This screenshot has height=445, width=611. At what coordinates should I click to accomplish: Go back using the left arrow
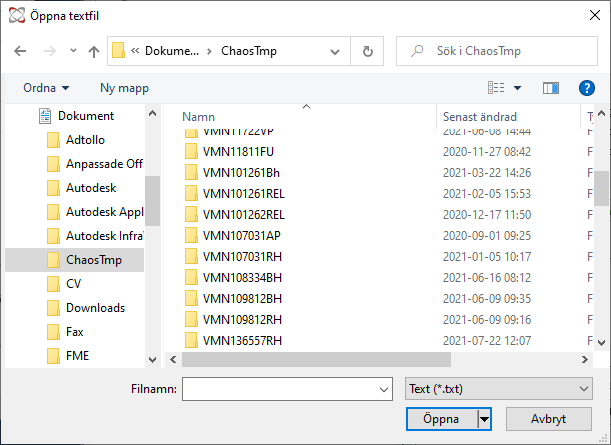[20, 51]
